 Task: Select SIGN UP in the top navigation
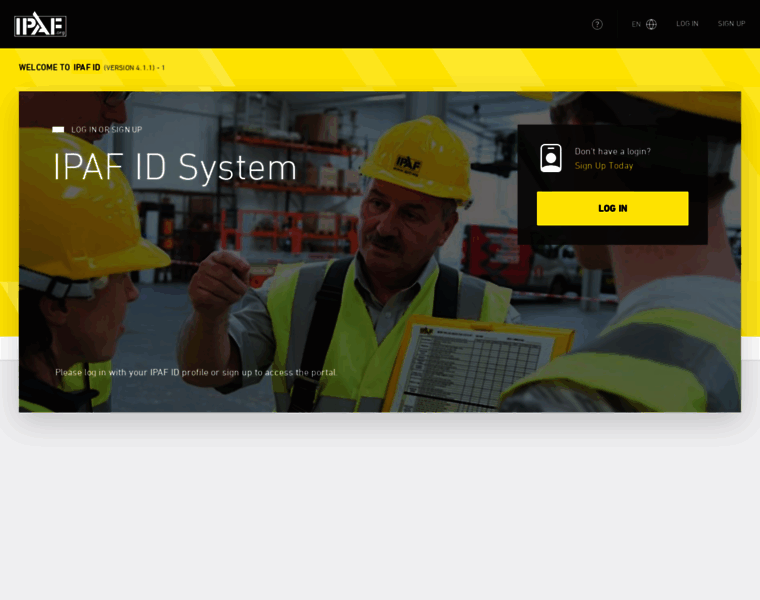pos(731,24)
